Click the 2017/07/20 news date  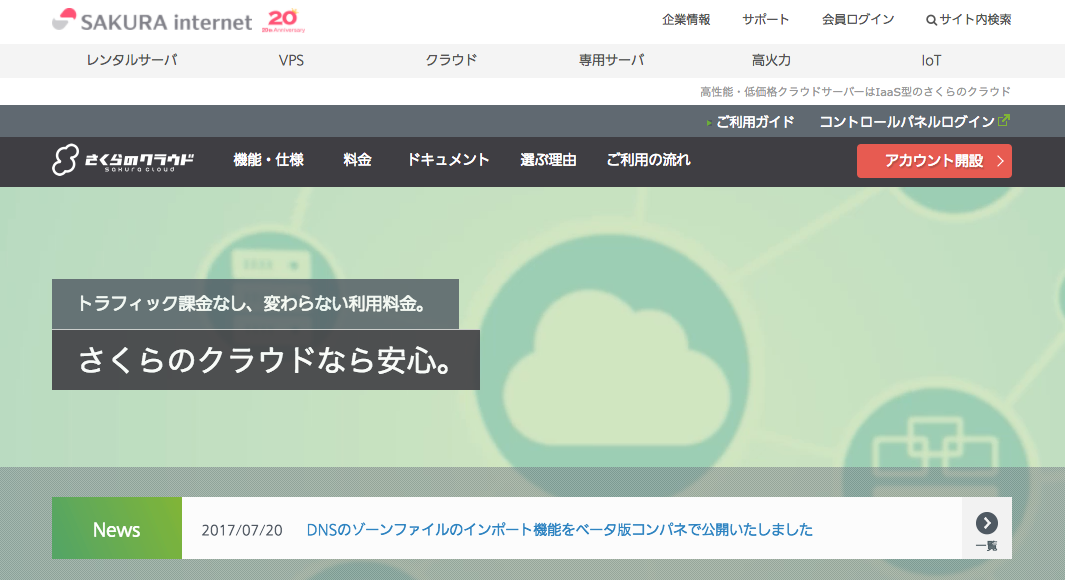(x=242, y=530)
